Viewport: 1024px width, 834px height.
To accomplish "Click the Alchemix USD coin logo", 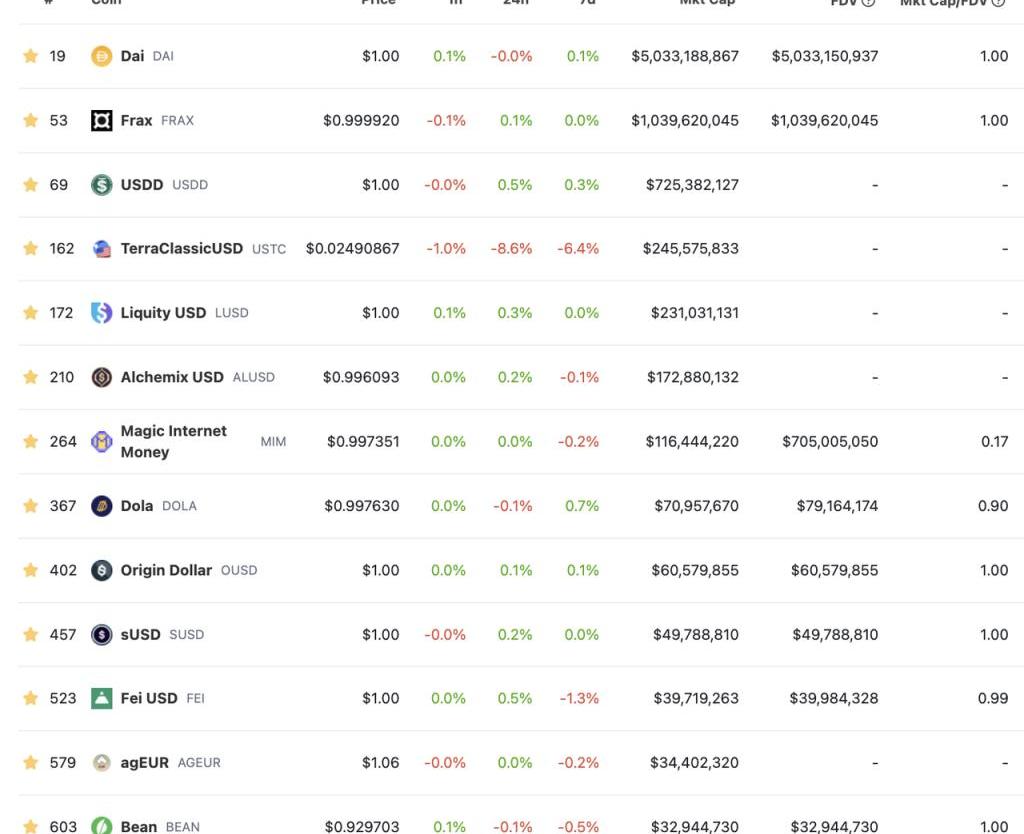I will coord(101,377).
